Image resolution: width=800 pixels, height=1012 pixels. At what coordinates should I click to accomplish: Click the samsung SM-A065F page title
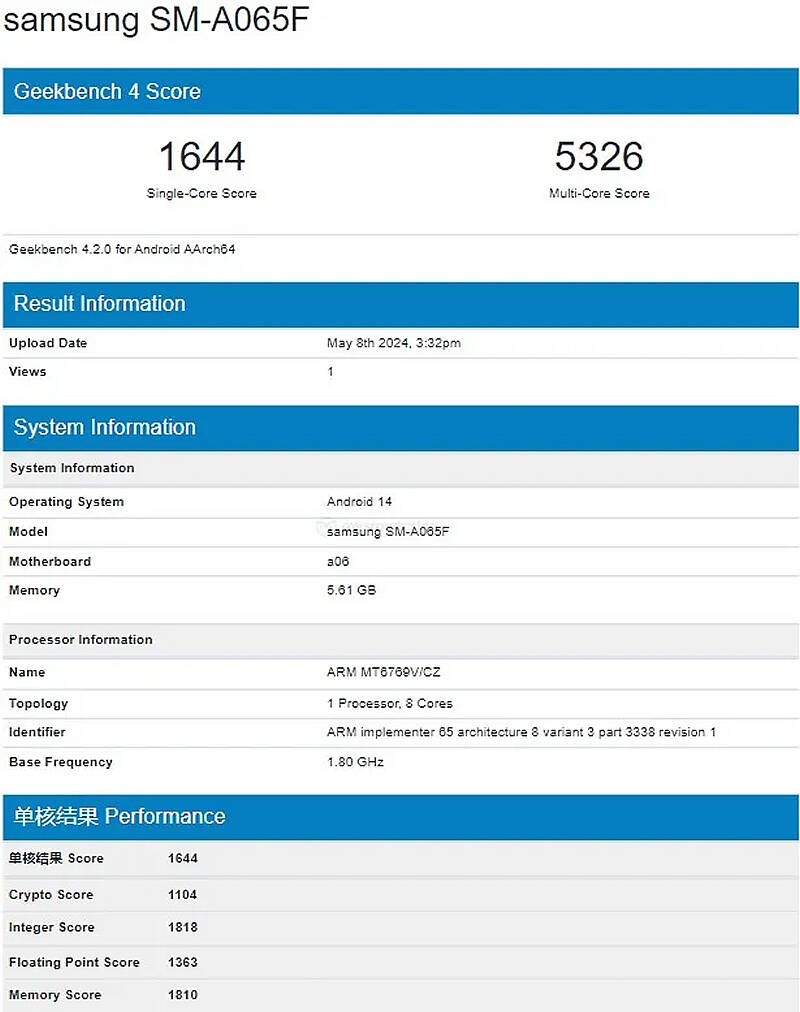point(156,19)
